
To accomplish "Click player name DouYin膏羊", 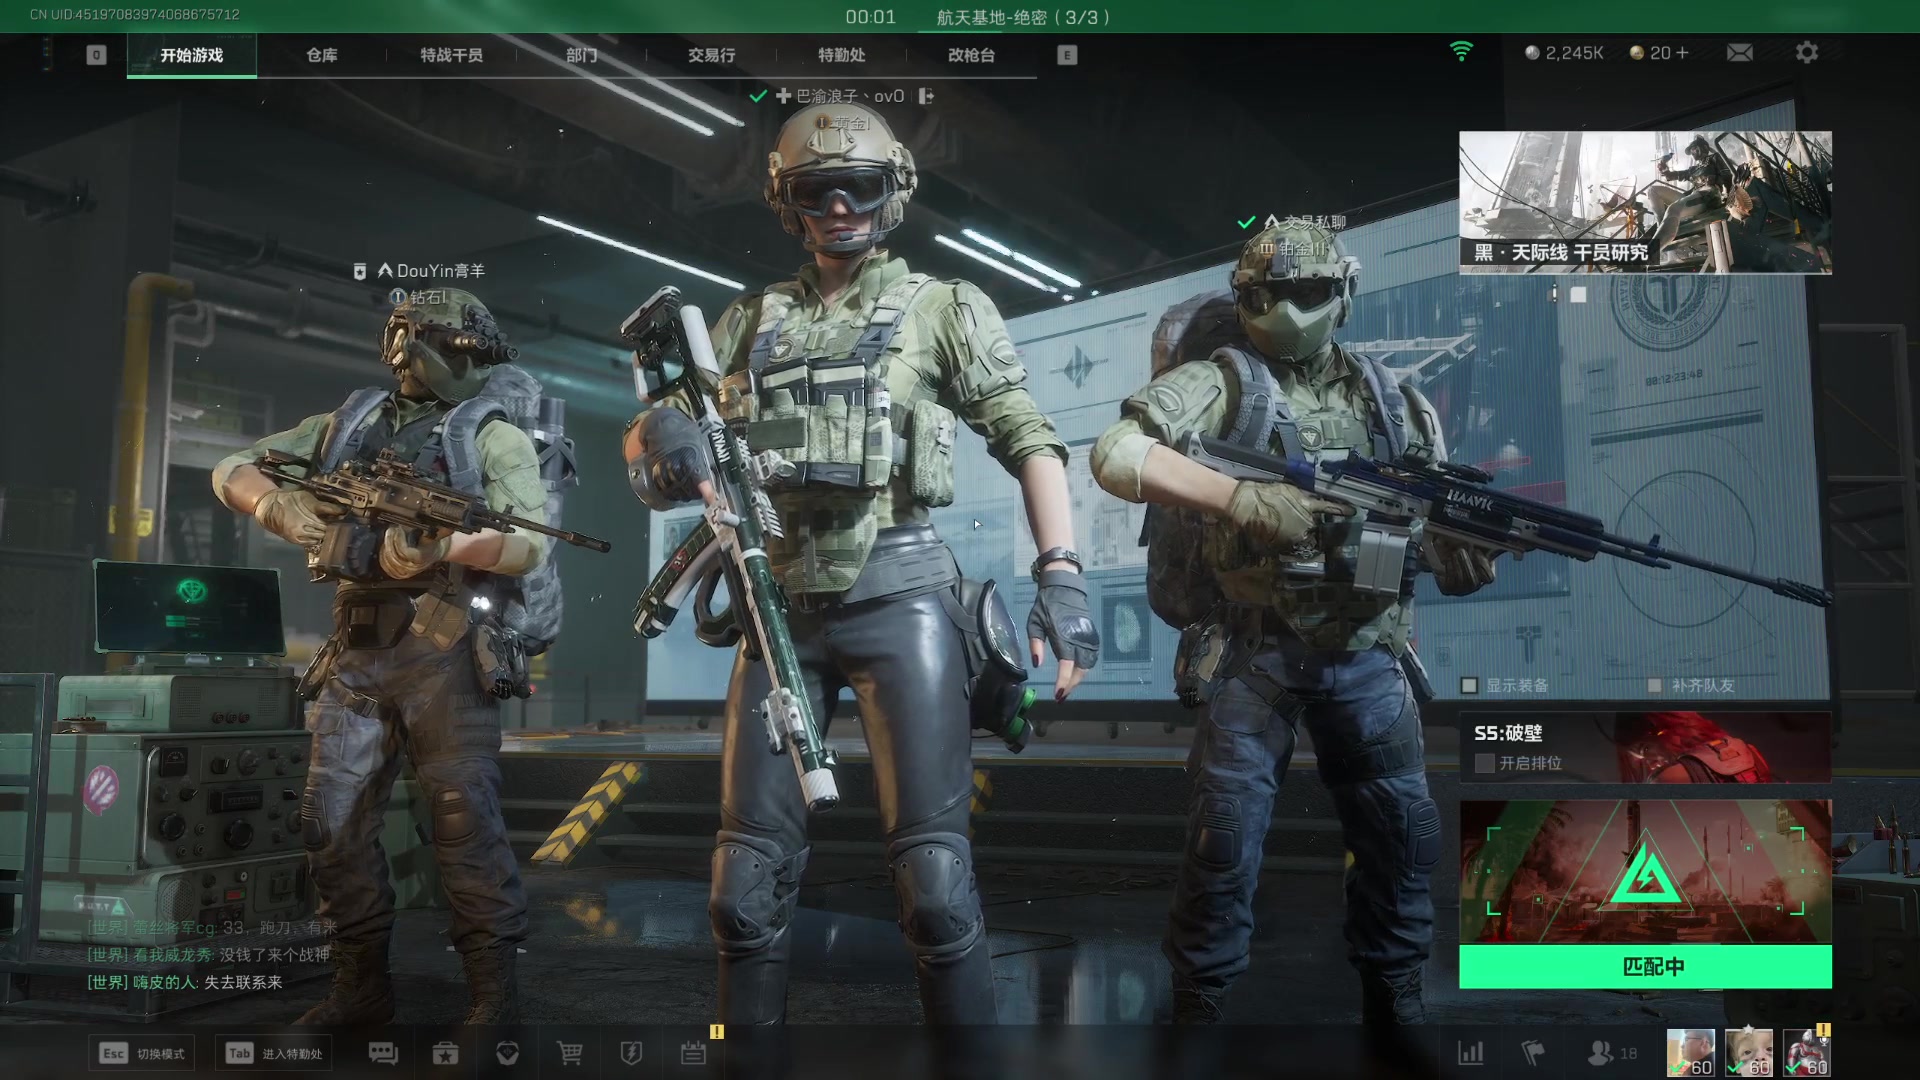I will (440, 271).
